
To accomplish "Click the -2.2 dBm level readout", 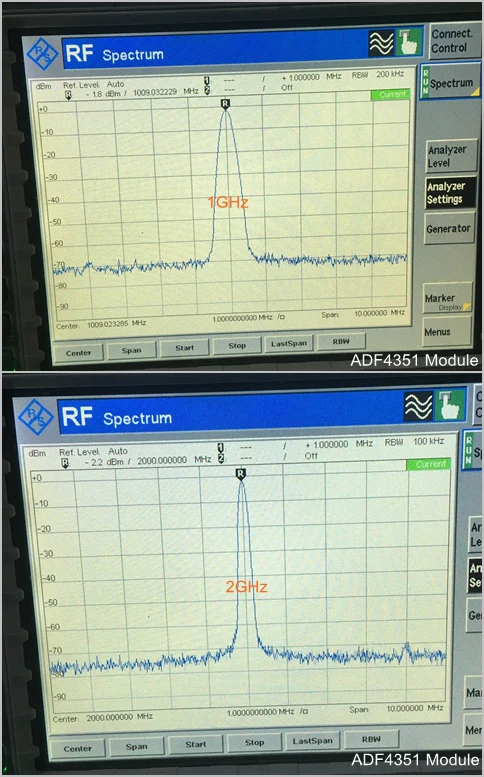I will [104, 462].
